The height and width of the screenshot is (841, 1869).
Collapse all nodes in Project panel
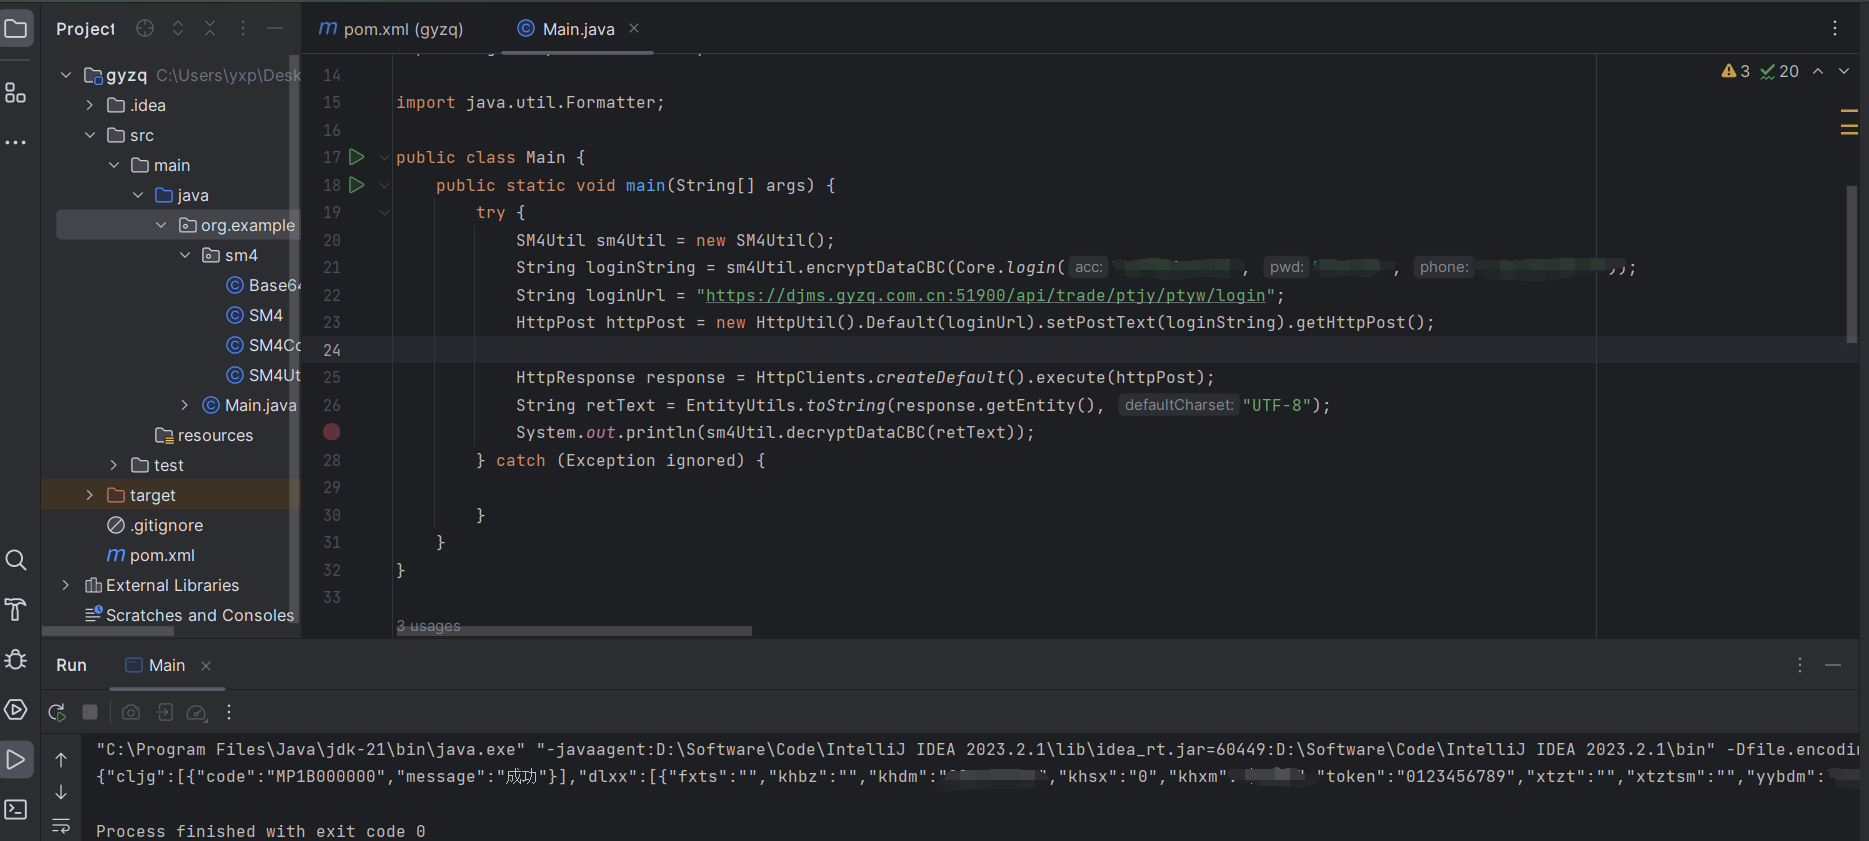click(x=210, y=28)
